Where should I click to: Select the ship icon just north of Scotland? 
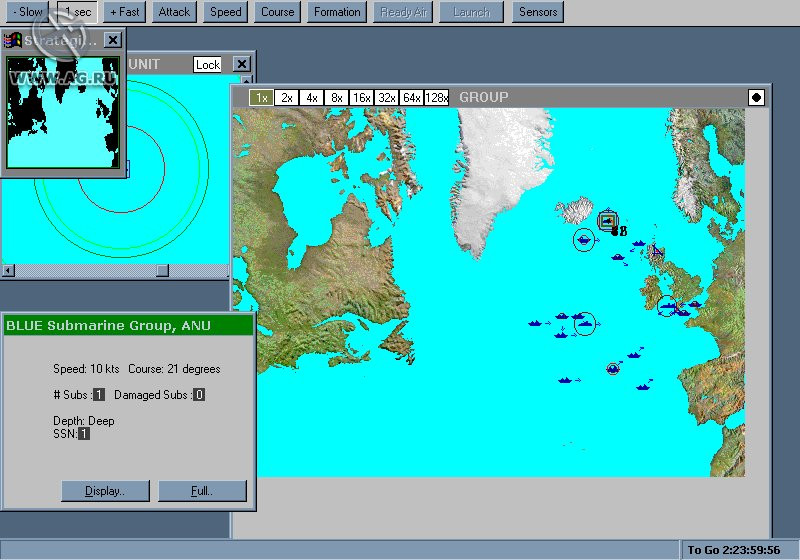(x=639, y=244)
